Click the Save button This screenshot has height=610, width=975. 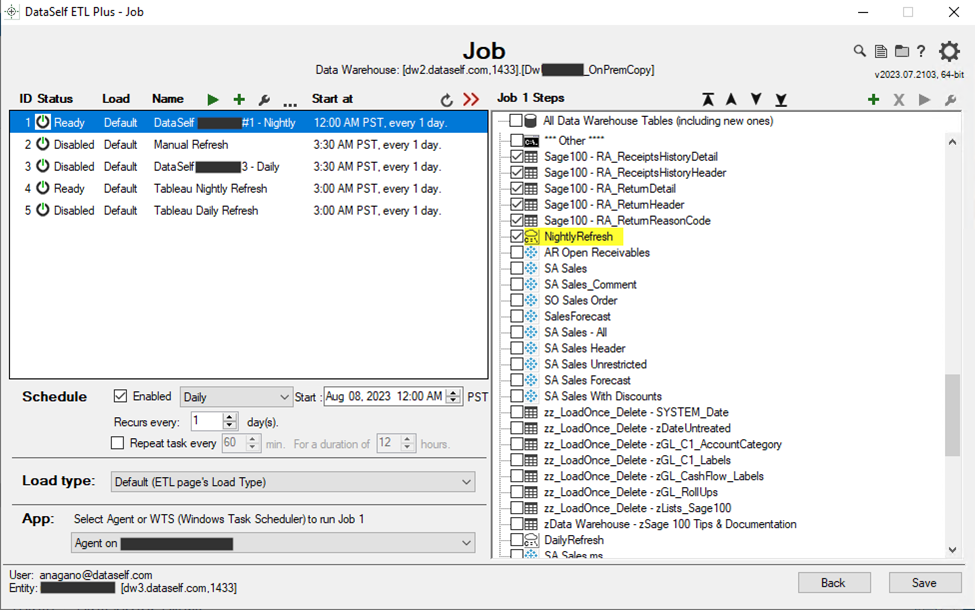924,583
